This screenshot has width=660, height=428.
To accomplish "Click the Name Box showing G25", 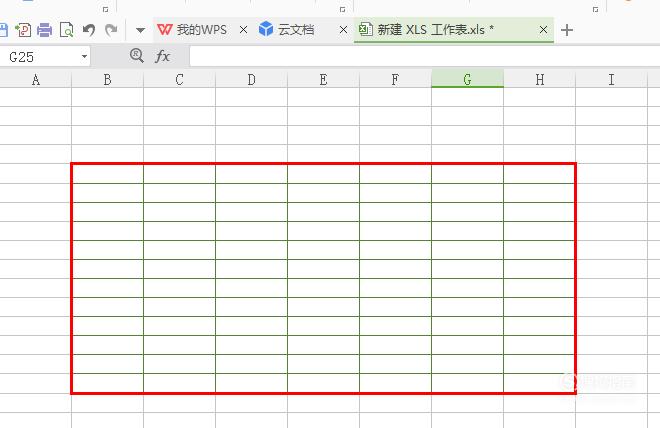I will [x=40, y=57].
